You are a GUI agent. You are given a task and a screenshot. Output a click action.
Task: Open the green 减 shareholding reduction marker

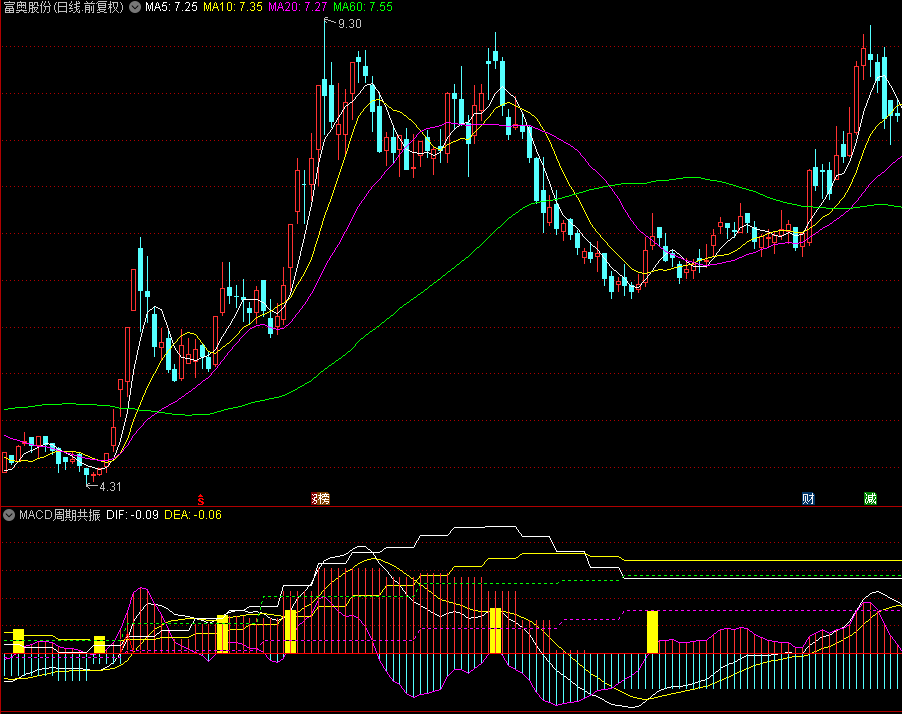click(x=870, y=499)
